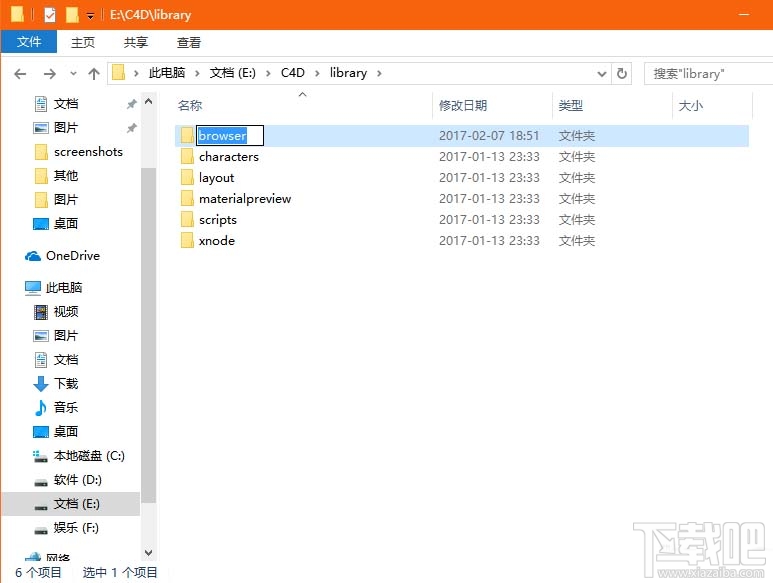Open the Customize Quick Access Toolbar dropdown
This screenshot has height=583, width=773.
[90, 16]
